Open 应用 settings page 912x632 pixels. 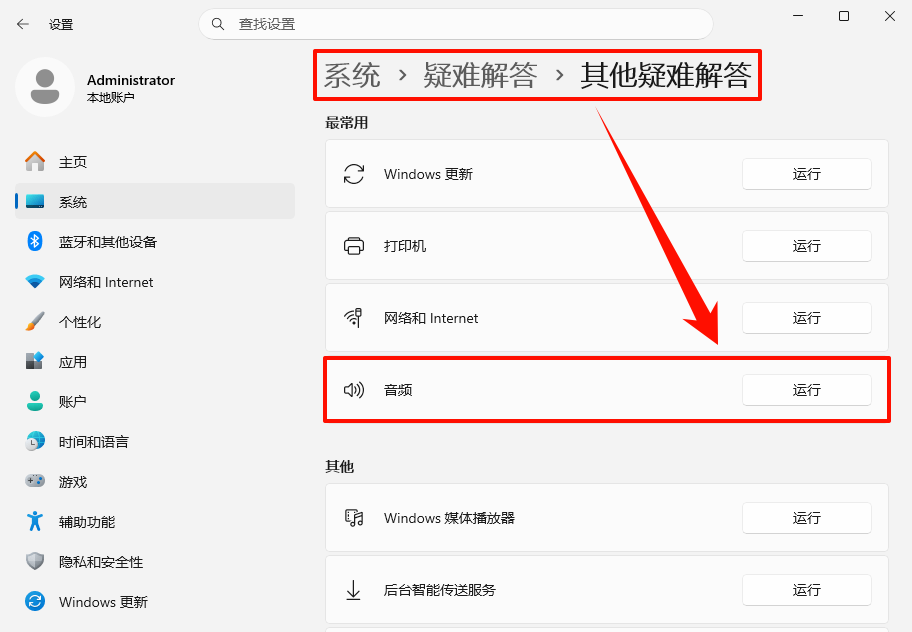pos(155,362)
